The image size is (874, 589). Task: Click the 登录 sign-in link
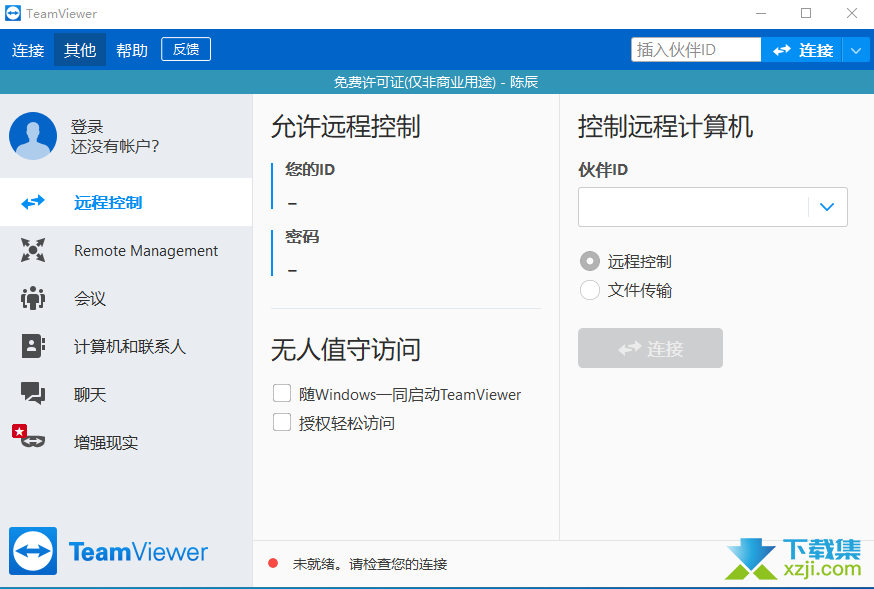point(87,126)
